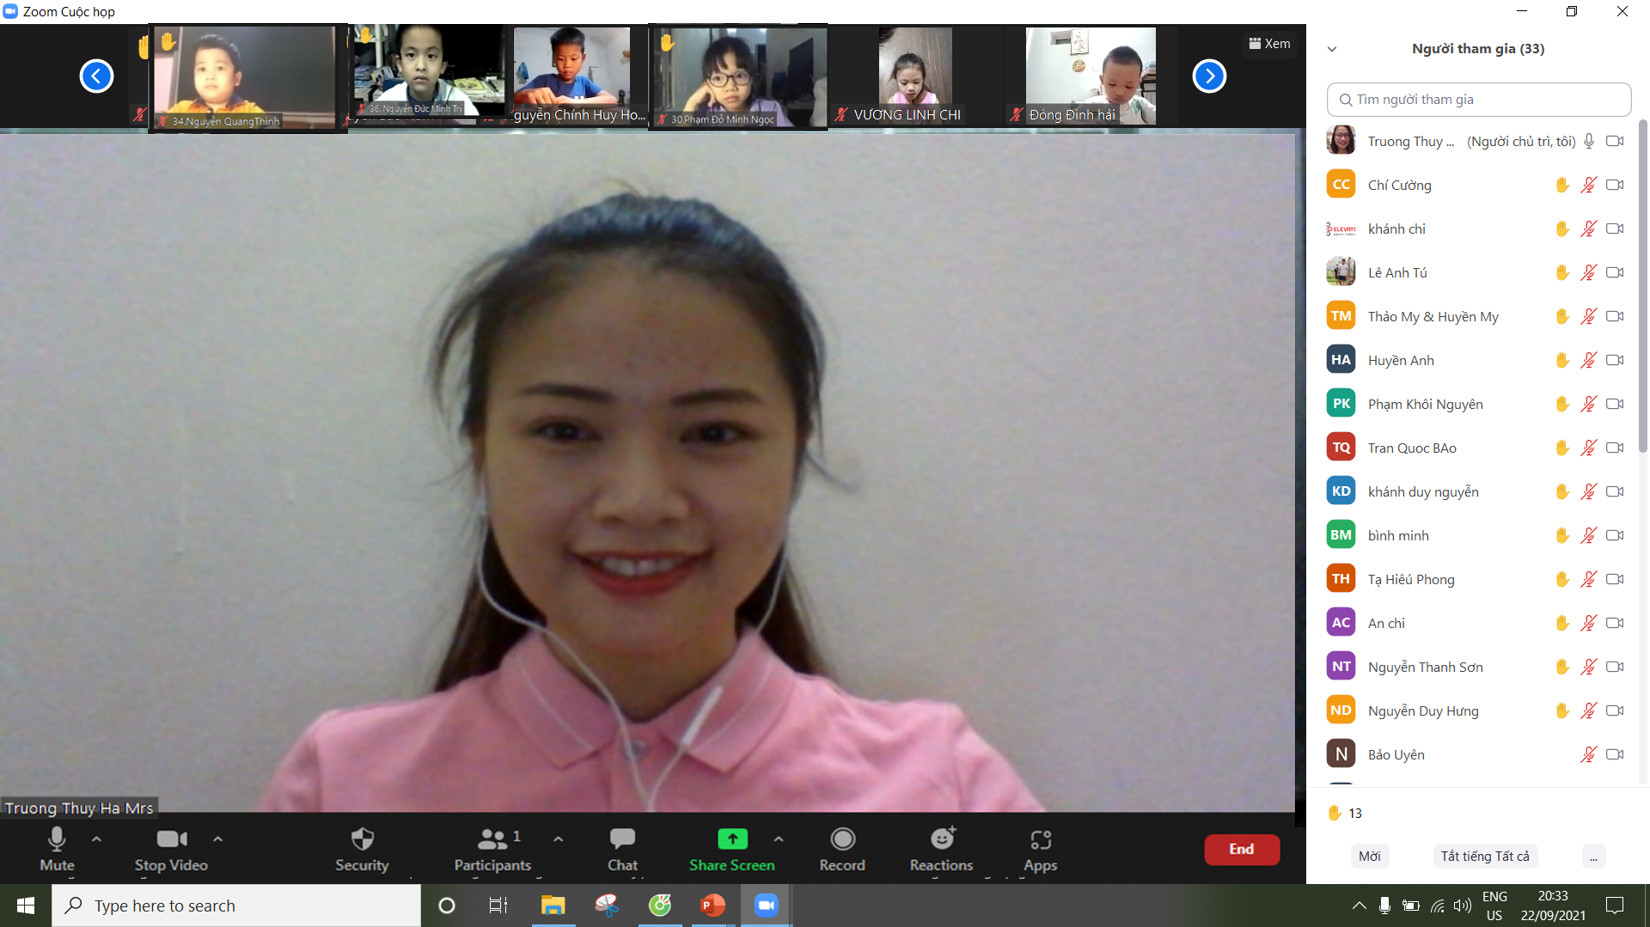Open the Chat panel
The width and height of the screenshot is (1650, 927).
(622, 849)
